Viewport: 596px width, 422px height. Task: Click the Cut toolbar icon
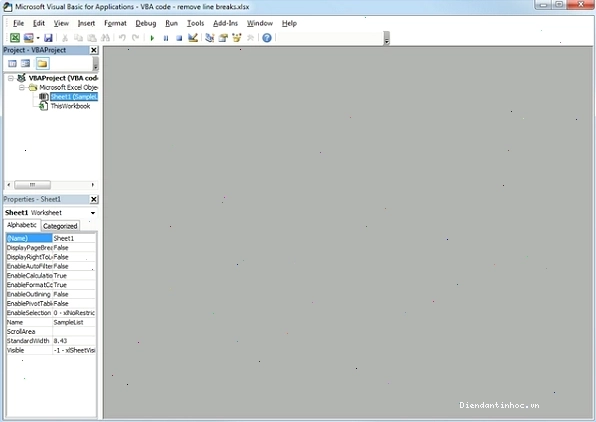pos(65,38)
